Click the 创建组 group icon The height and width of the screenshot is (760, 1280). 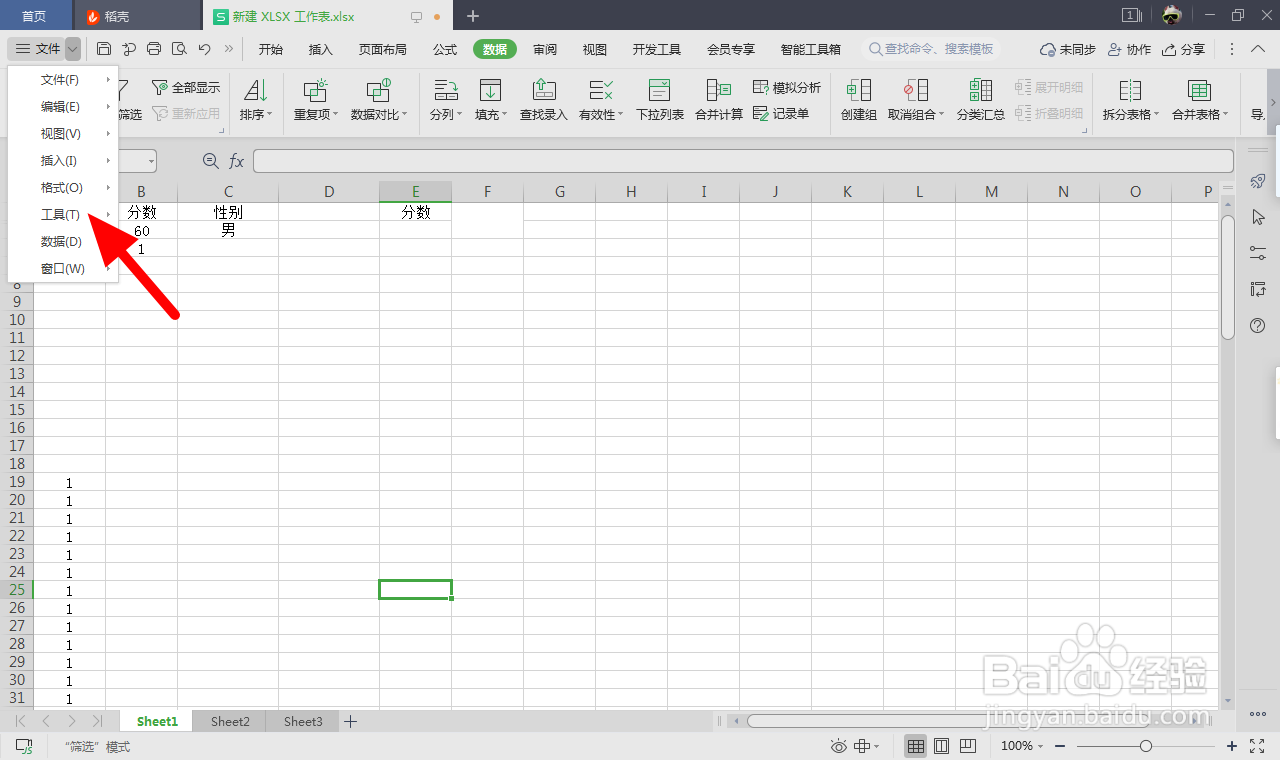[859, 90]
